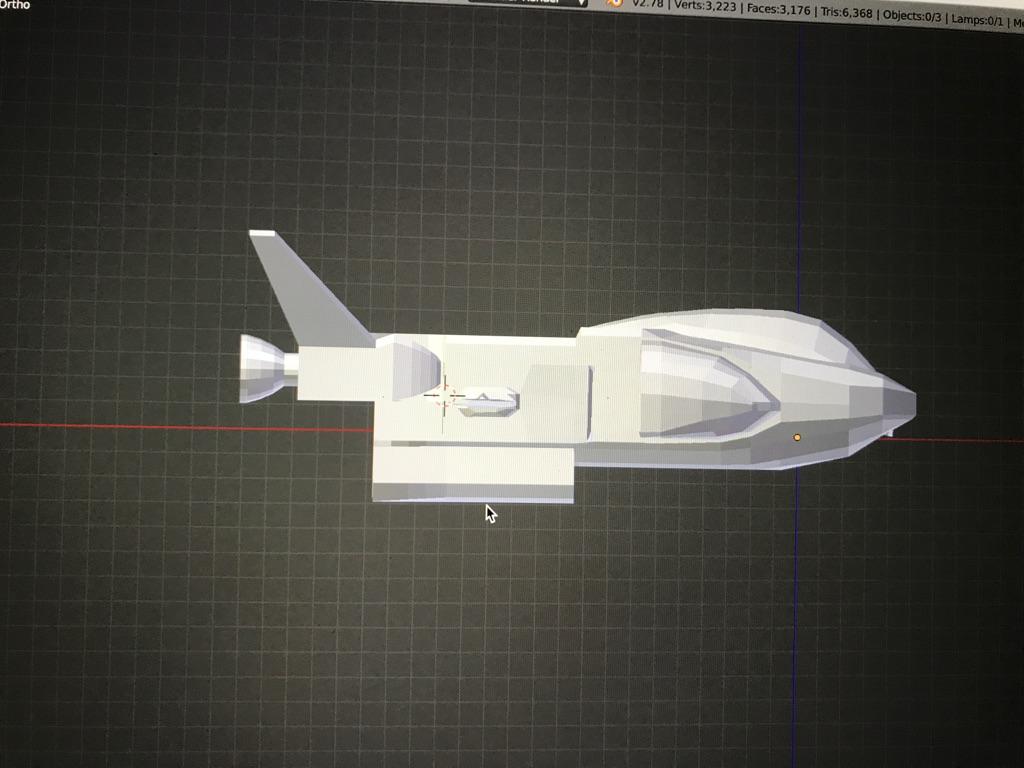
Task: Click the Blender logo icon in header
Action: (615, 3)
